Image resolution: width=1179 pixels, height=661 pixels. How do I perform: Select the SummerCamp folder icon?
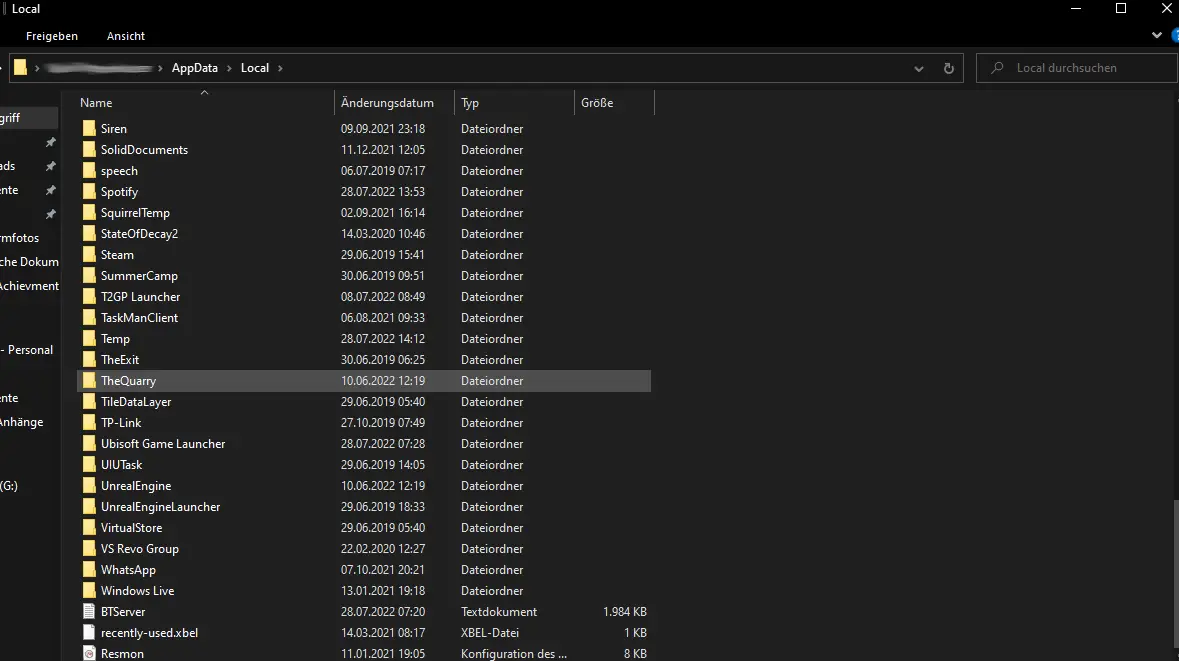[89, 276]
